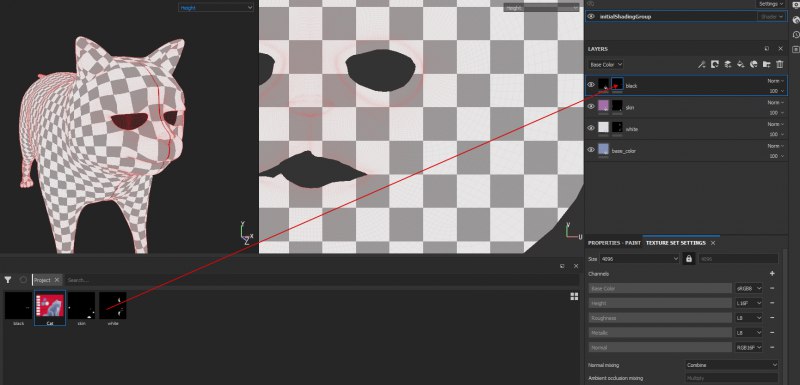Open the Base Color channel dropdown in Layers

click(606, 65)
